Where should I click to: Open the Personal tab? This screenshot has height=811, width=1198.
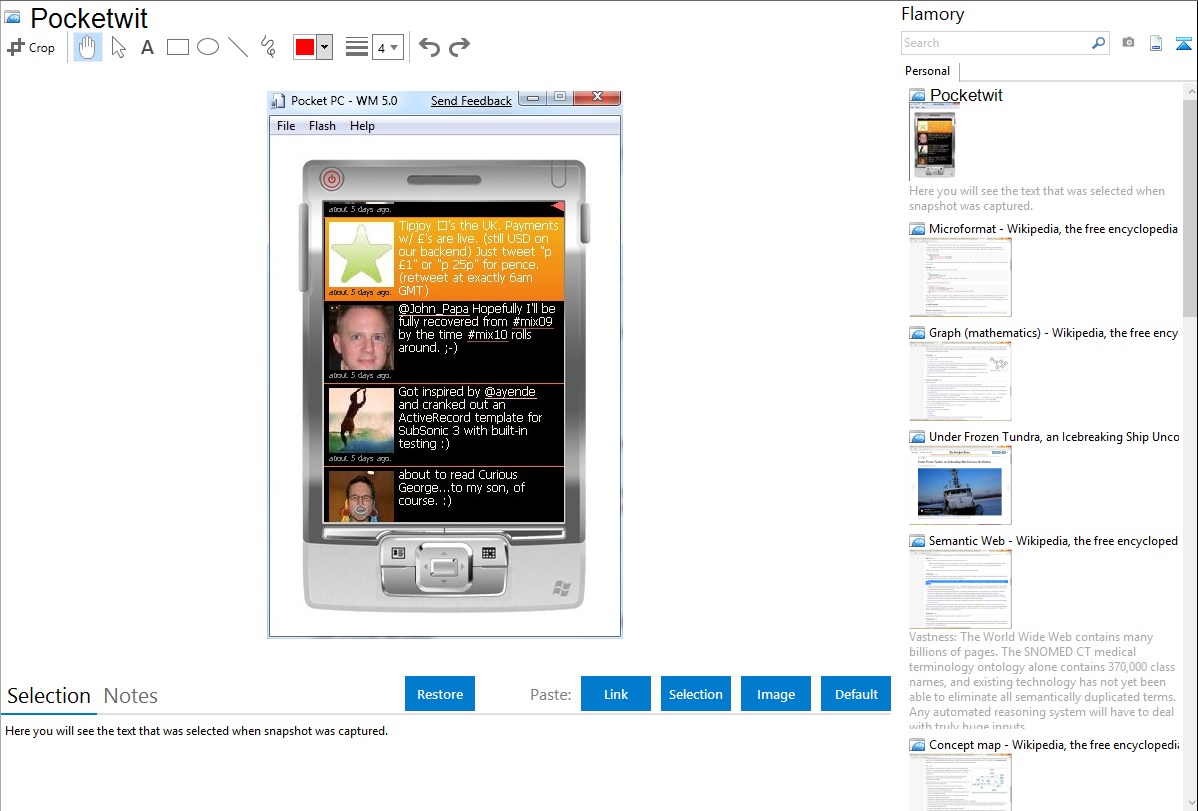(x=927, y=71)
